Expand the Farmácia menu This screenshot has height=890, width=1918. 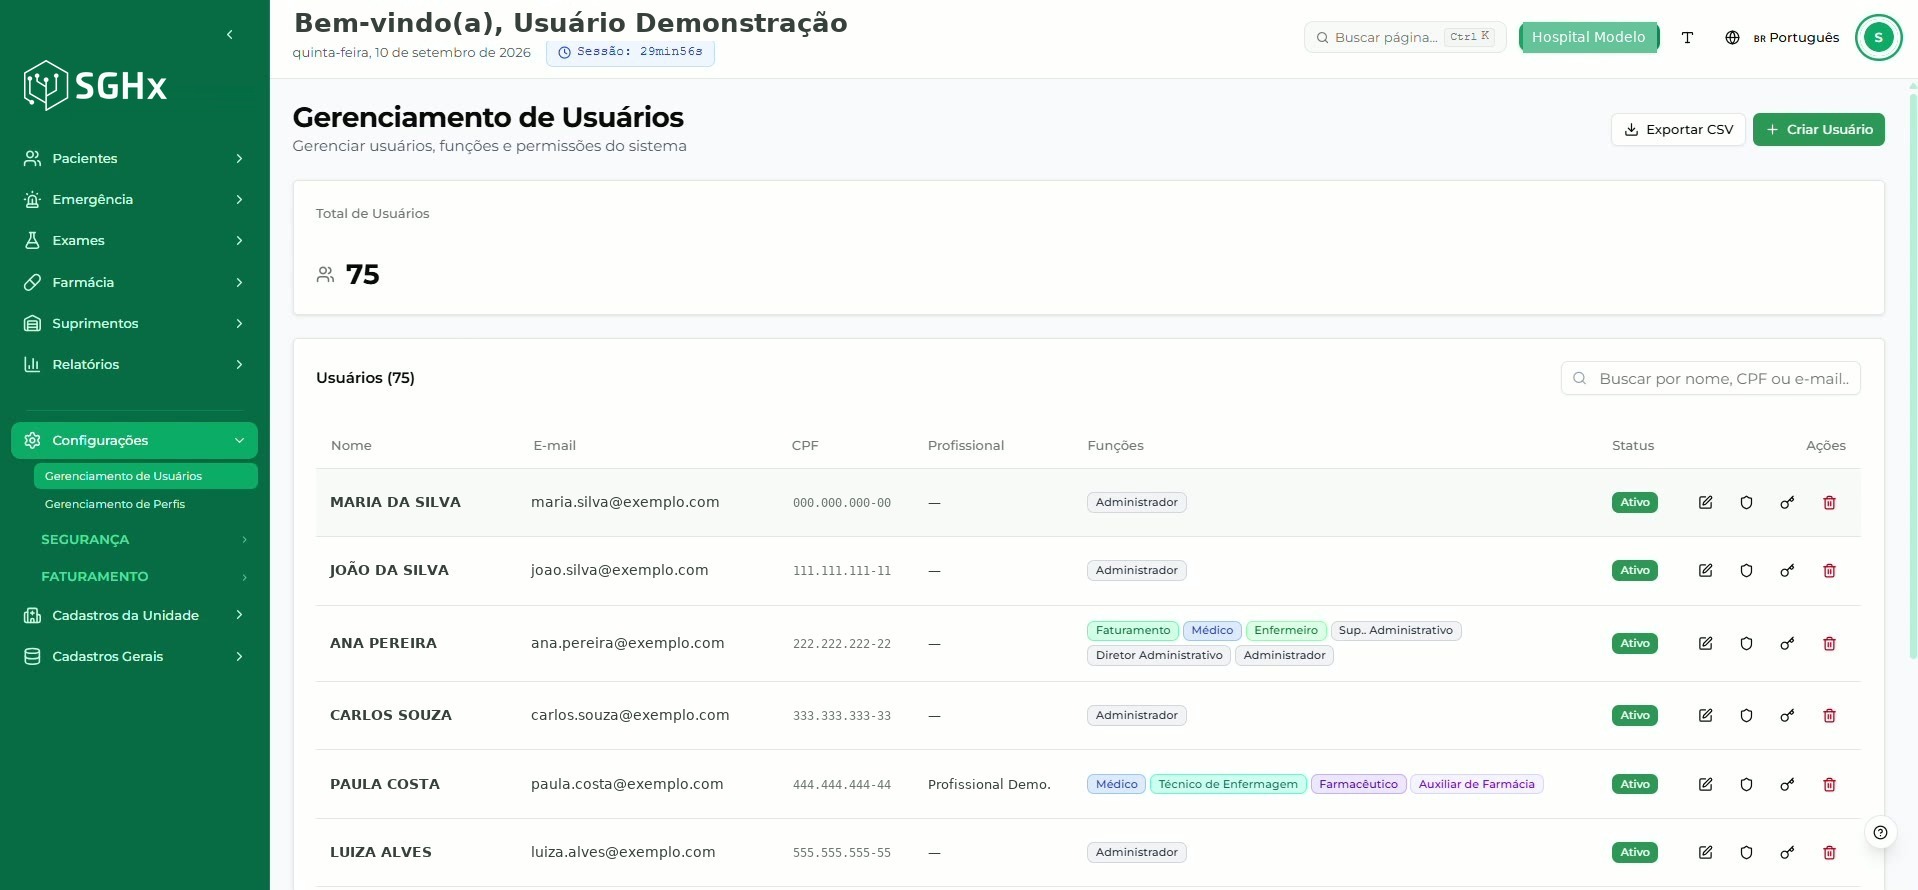(x=134, y=282)
